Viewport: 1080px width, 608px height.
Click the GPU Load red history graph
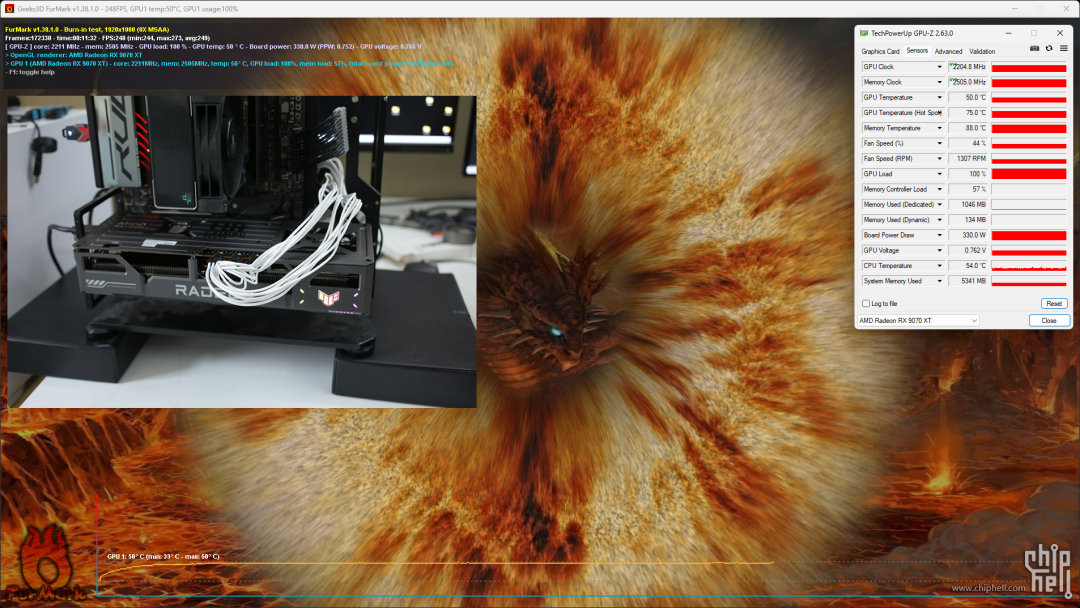[1029, 174]
